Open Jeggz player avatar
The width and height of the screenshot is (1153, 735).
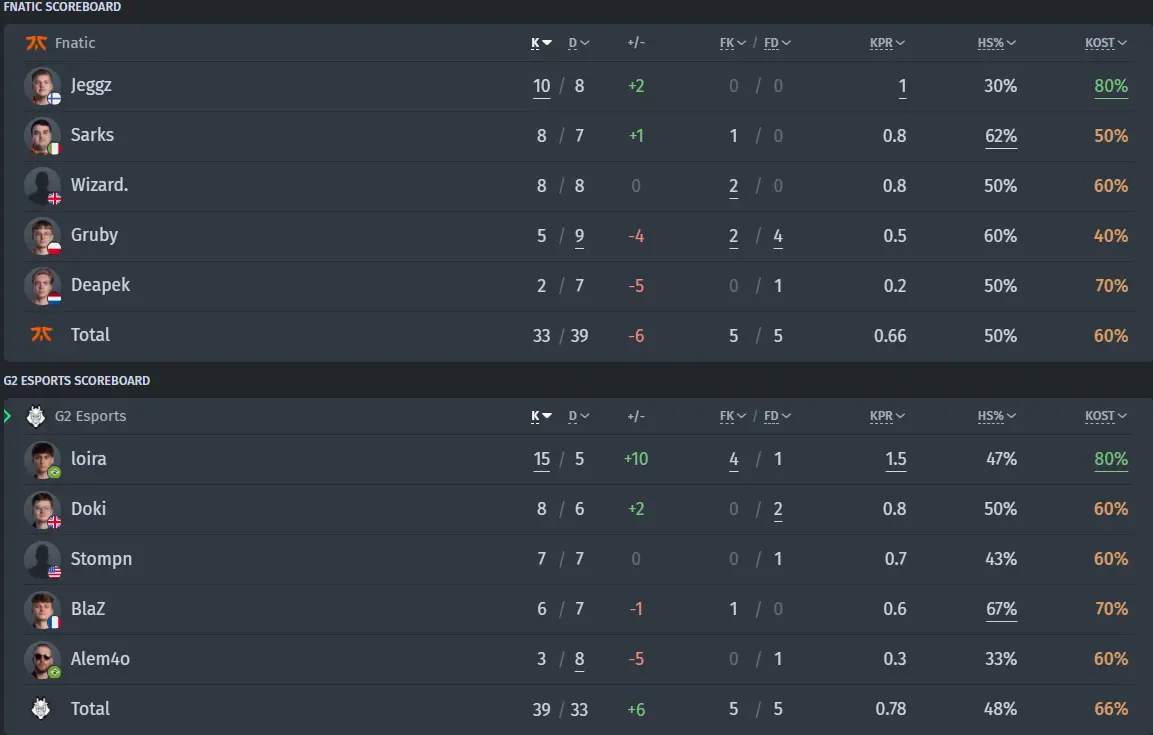pos(42,86)
